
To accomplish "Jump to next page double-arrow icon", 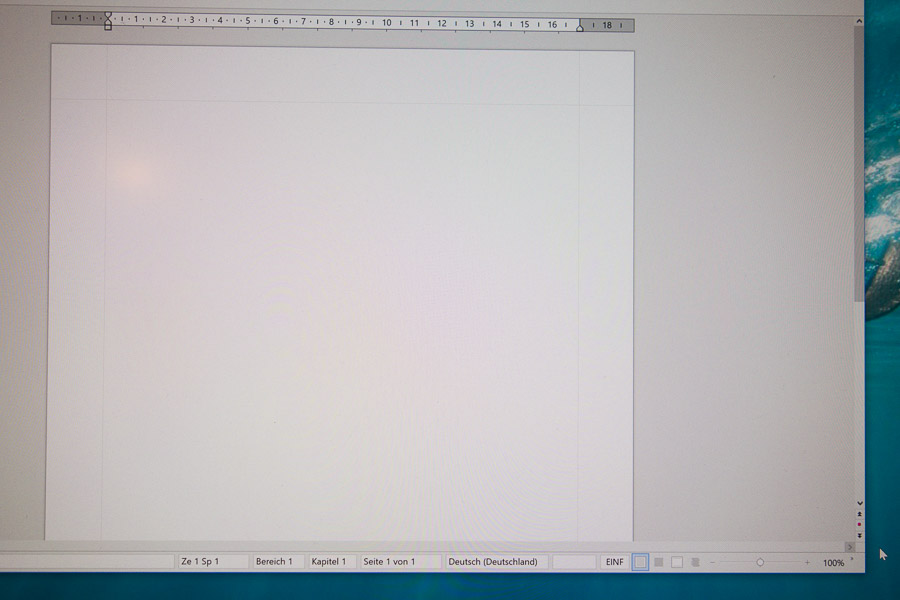I will point(859,535).
